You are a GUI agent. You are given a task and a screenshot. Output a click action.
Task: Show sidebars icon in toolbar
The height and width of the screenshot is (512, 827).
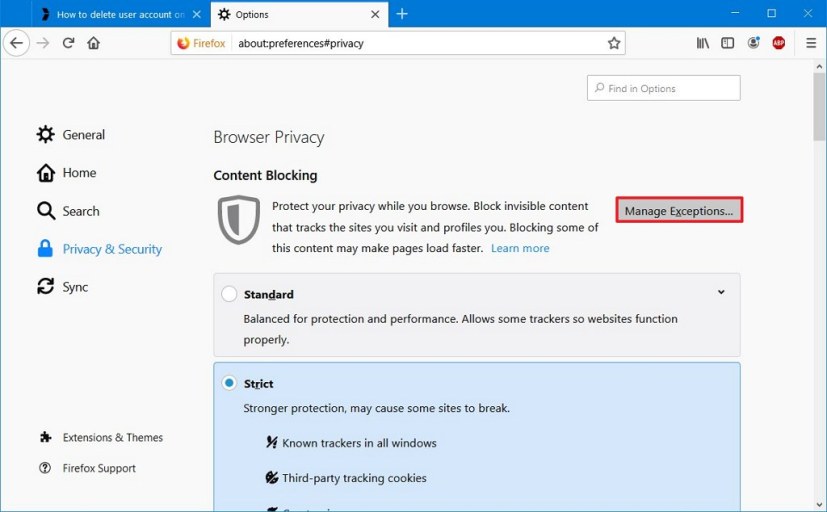click(728, 43)
